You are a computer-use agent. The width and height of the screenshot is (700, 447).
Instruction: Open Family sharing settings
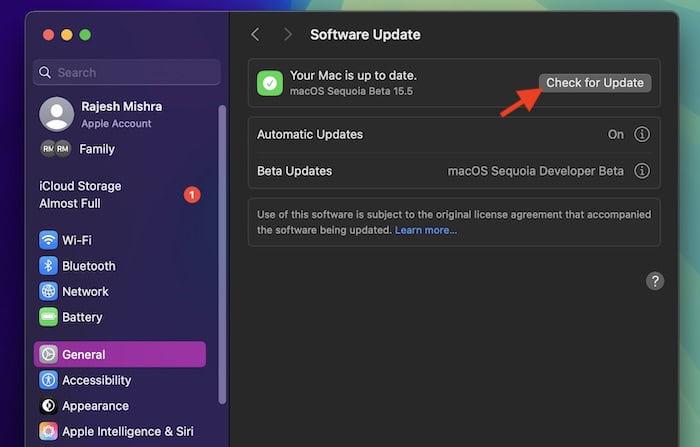[97, 149]
